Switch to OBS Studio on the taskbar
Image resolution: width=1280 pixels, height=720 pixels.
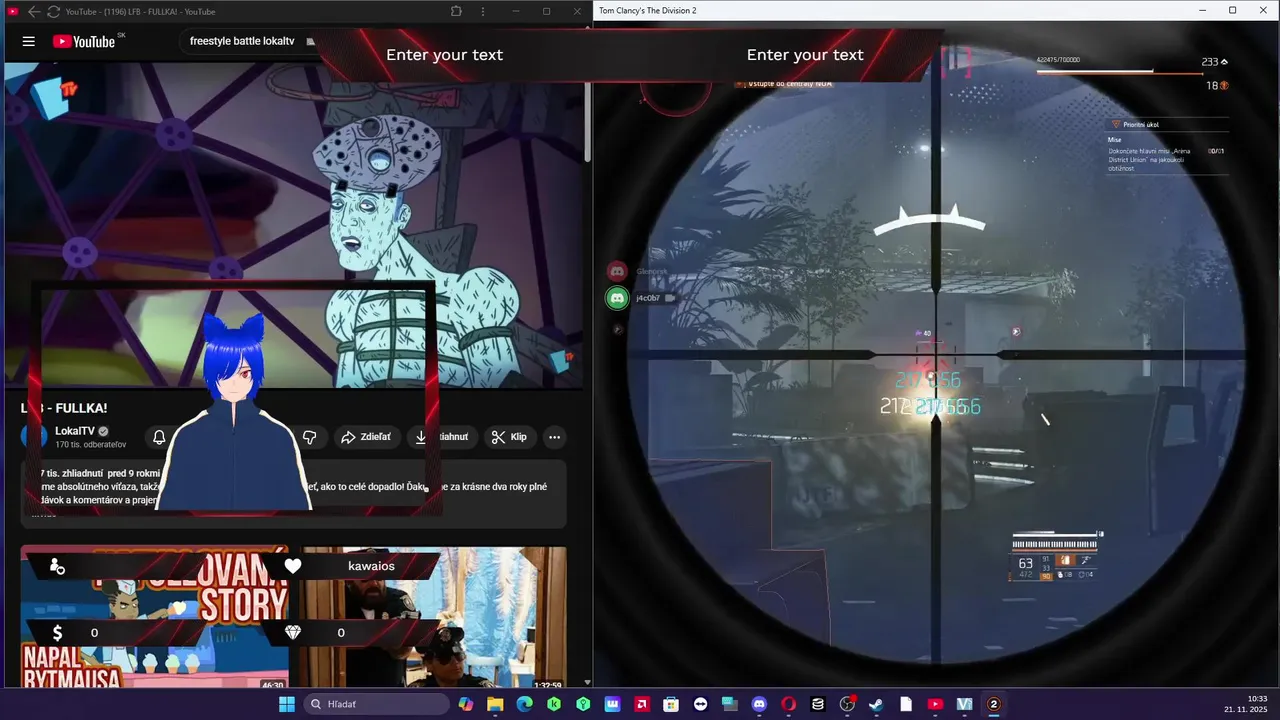click(847, 704)
